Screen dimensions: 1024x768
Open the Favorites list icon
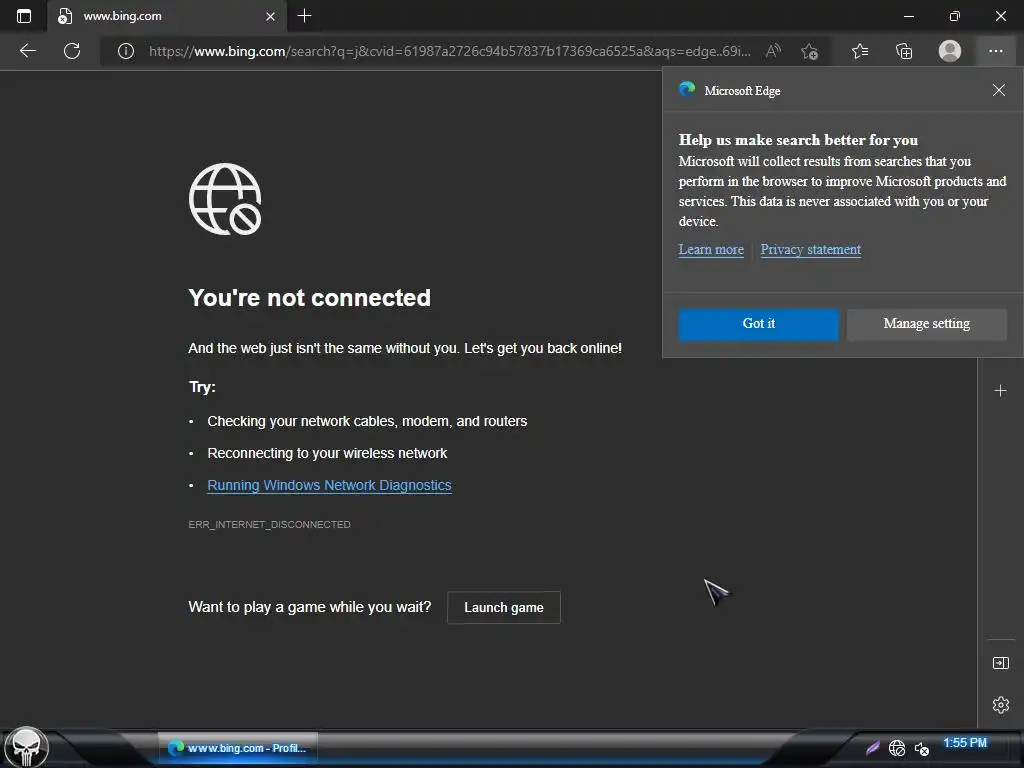(860, 51)
